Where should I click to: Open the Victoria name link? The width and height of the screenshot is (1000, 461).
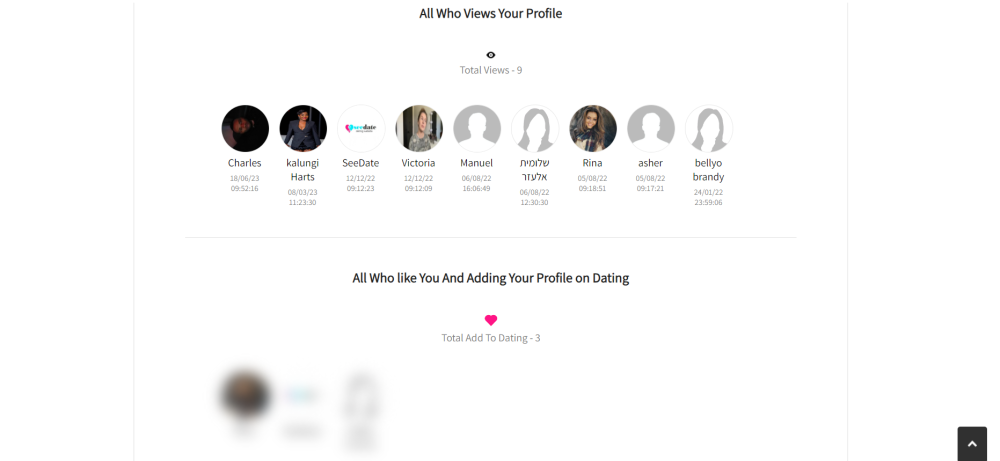(418, 163)
